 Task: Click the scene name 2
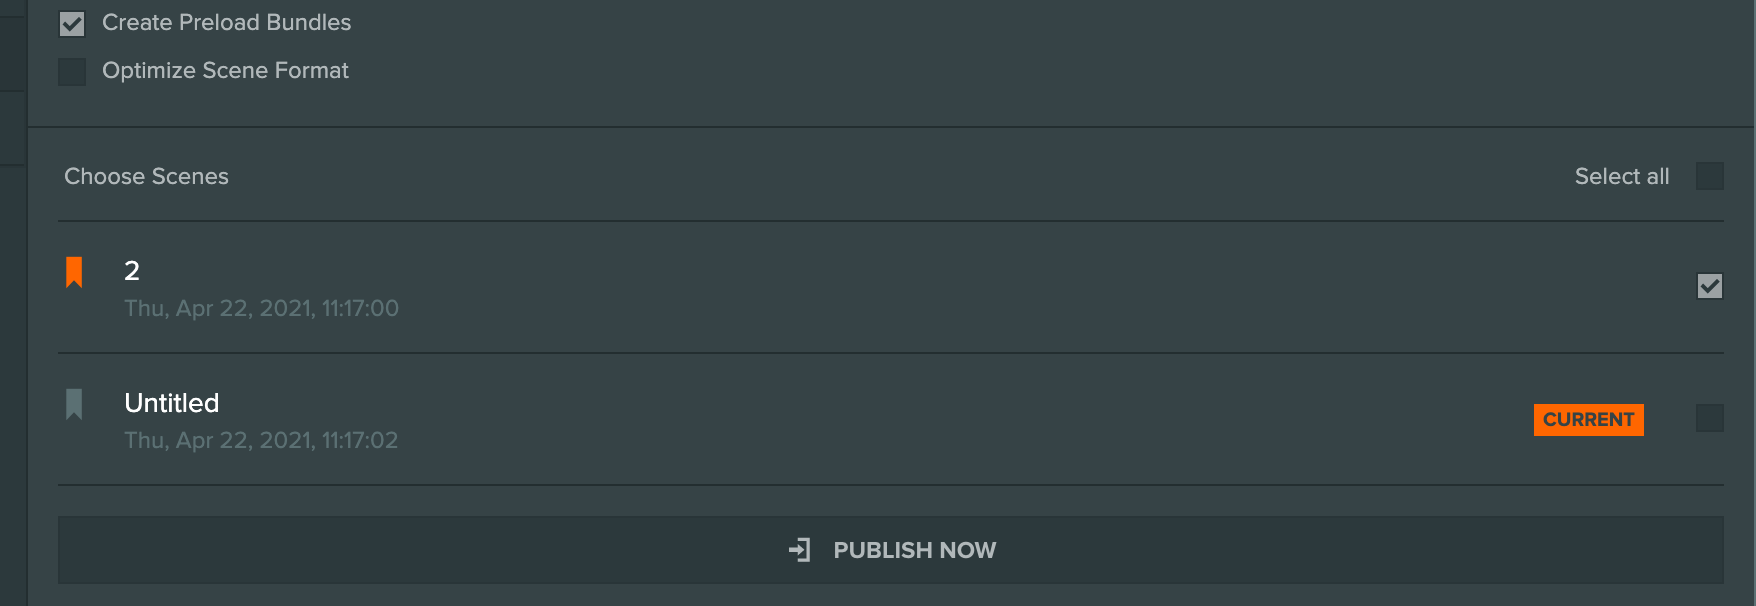(x=131, y=269)
